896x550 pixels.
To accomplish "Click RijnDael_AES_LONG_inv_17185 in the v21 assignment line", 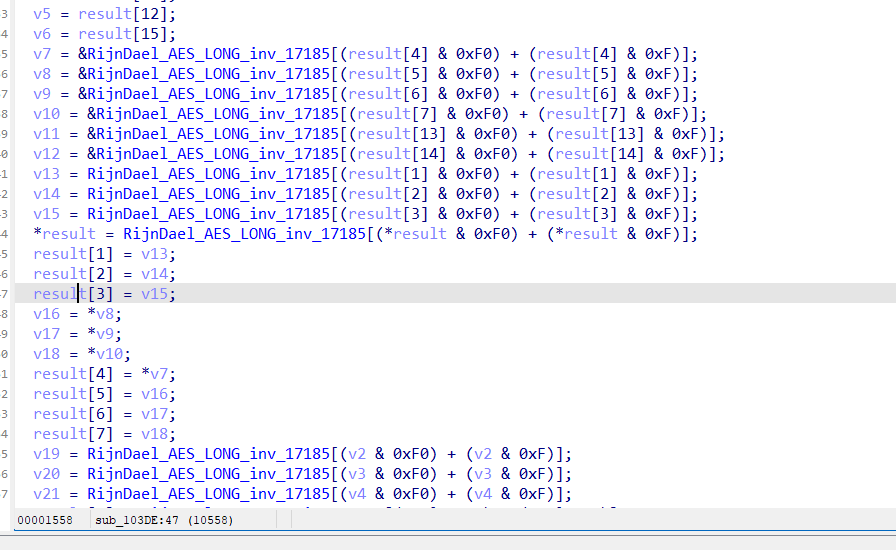I will click(x=209, y=494).
